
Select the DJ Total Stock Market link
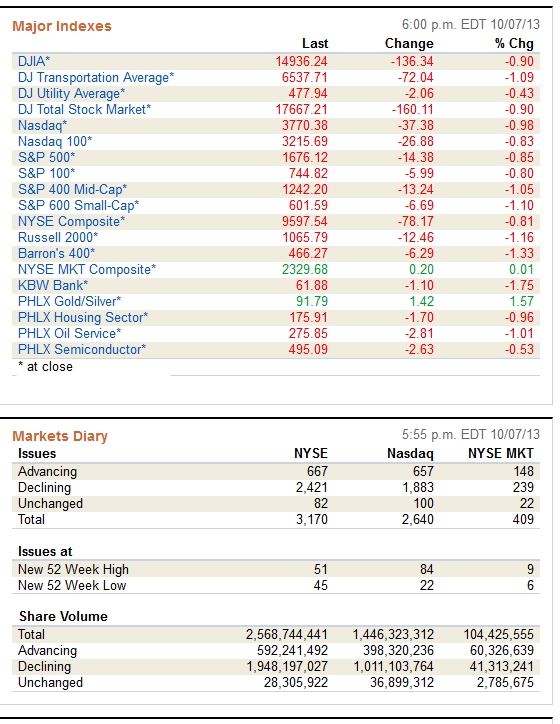pyautogui.click(x=84, y=109)
